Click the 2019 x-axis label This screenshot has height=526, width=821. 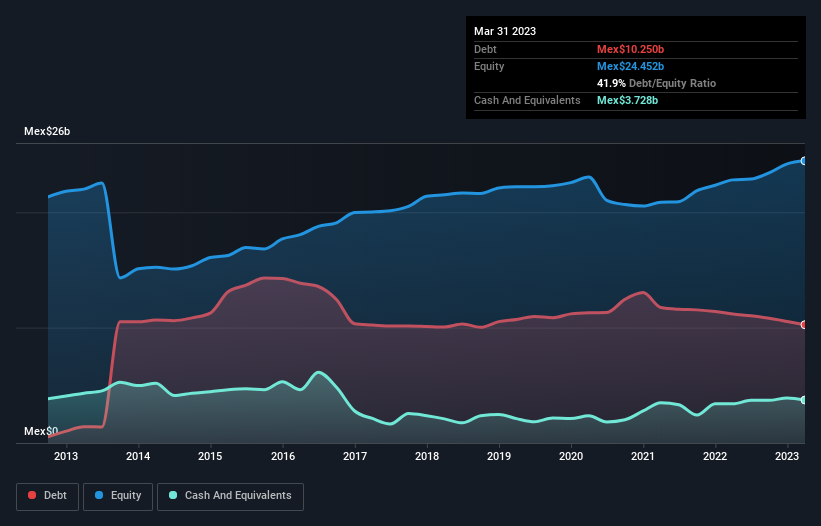click(x=499, y=456)
